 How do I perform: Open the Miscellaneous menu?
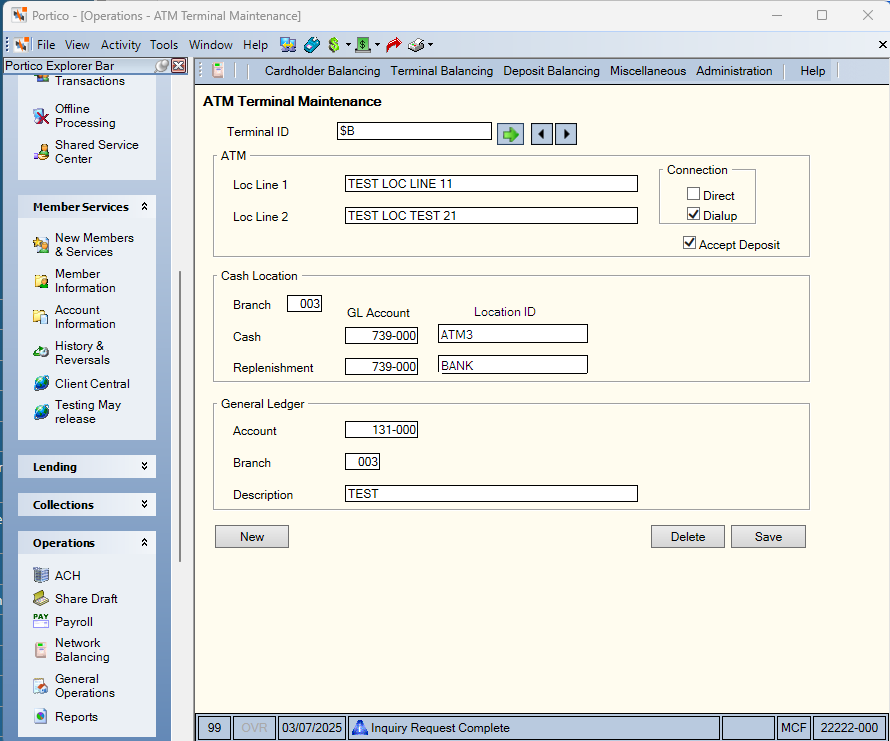click(648, 71)
